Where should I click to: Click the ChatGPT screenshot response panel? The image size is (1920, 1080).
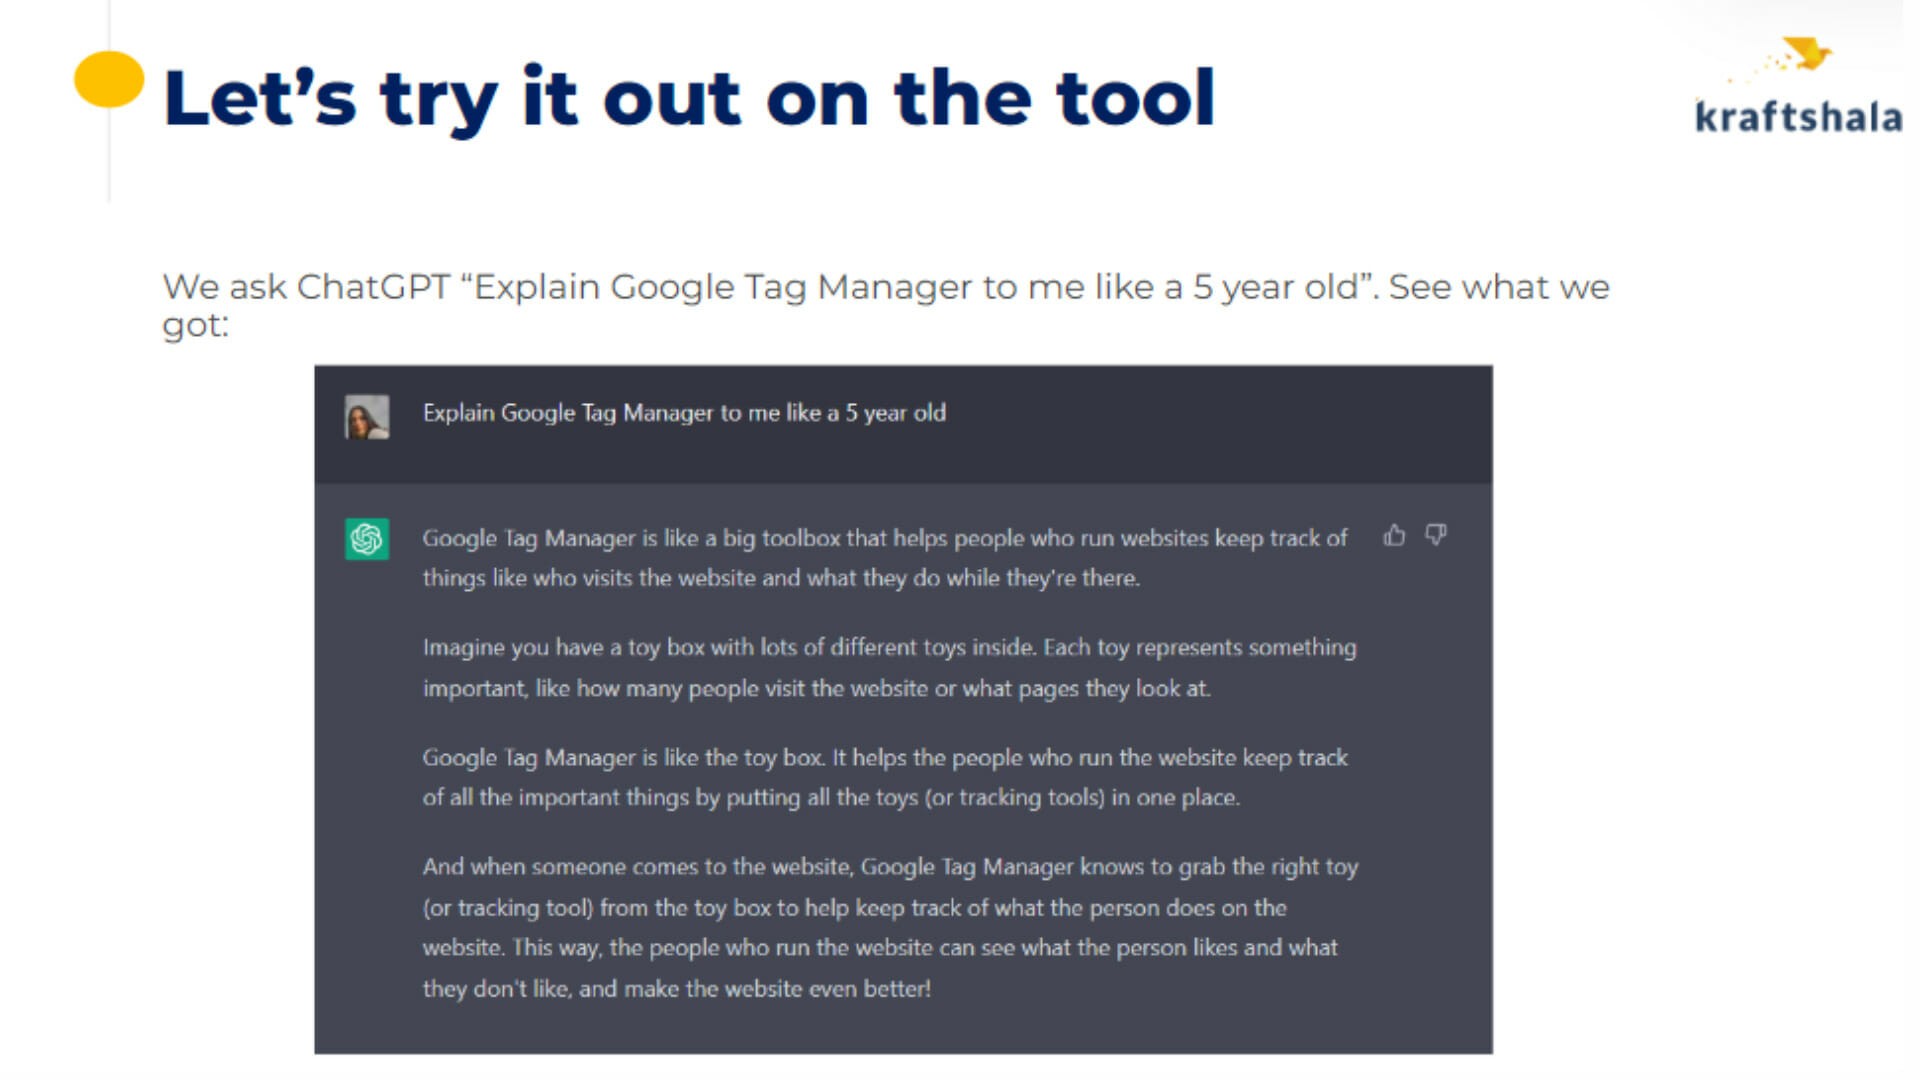pos(903,768)
